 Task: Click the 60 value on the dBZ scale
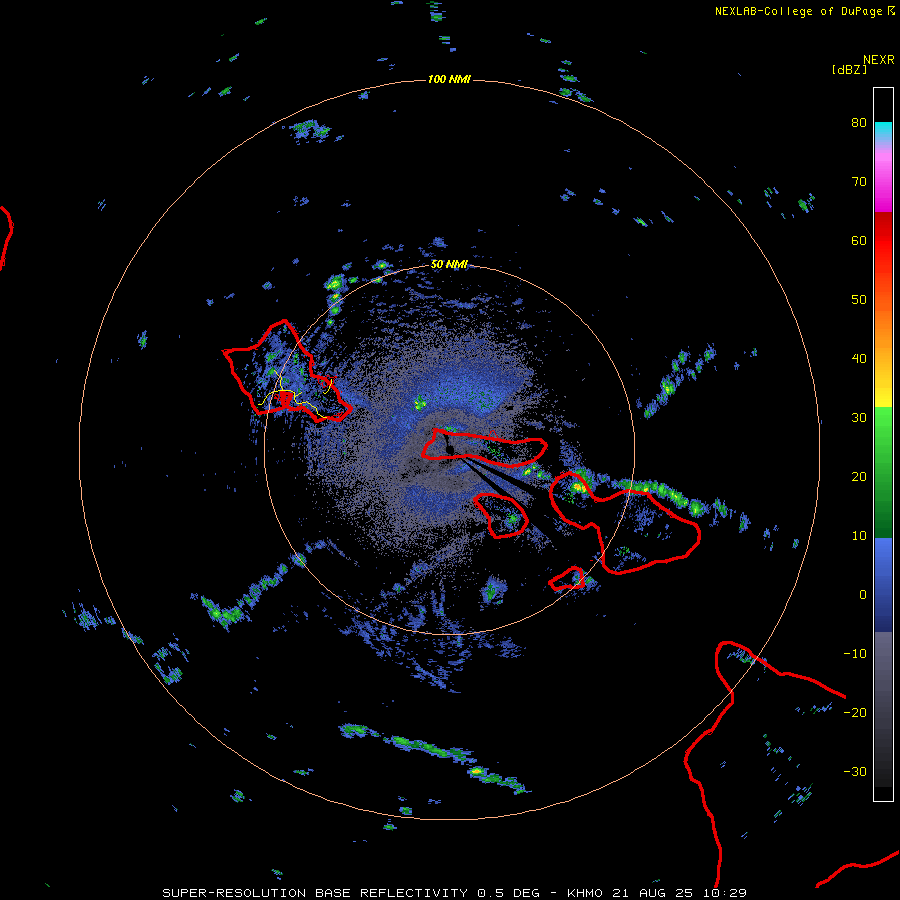click(859, 240)
